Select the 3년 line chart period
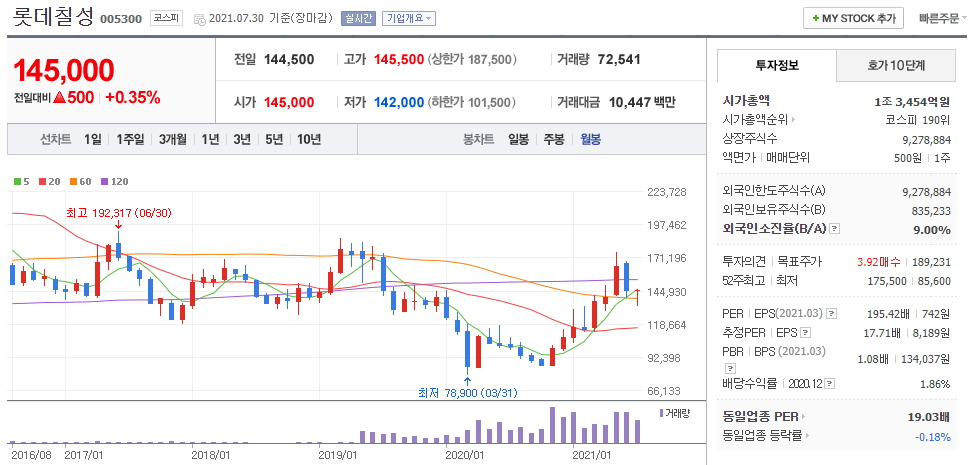Viewport: 974px width, 465px height. pos(242,139)
